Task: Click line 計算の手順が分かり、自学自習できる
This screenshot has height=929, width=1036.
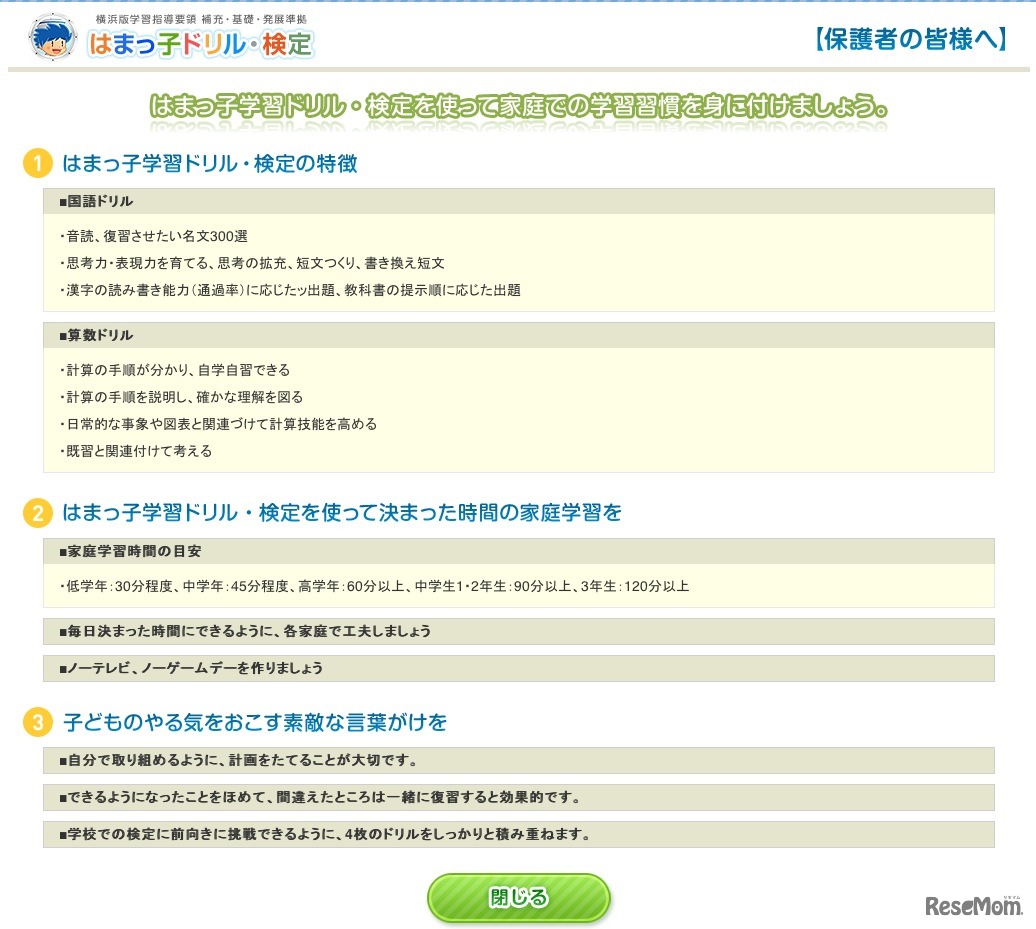Action: click(175, 370)
